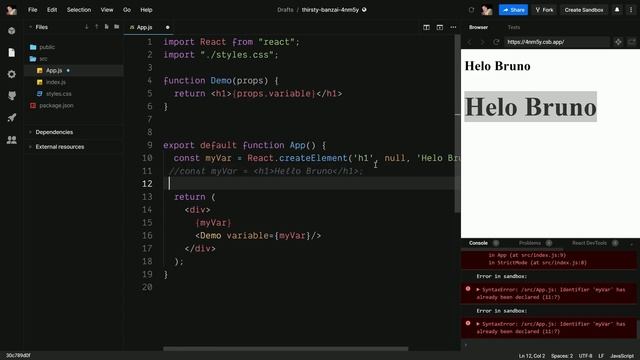The image size is (640, 360).
Task: Open the Go menu
Action: pyautogui.click(x=127, y=10)
